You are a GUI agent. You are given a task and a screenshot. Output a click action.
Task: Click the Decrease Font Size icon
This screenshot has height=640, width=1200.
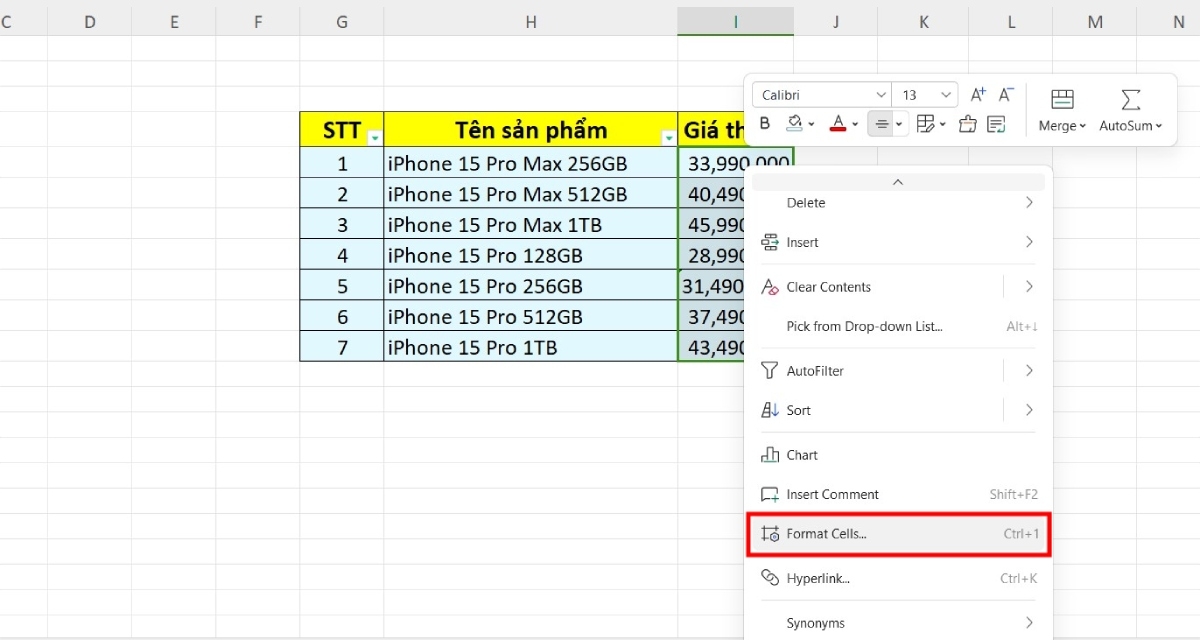point(1007,94)
